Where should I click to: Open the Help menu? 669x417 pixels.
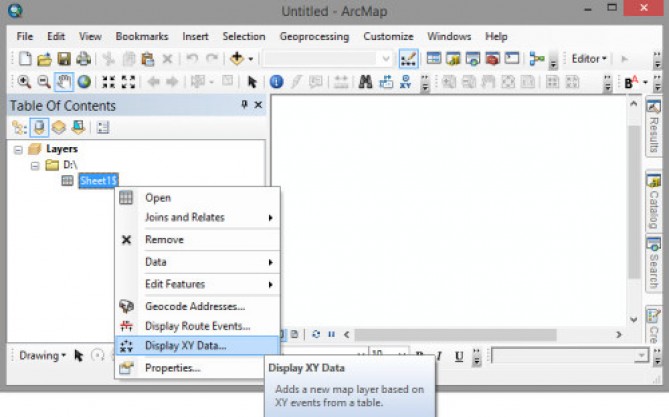(496, 36)
